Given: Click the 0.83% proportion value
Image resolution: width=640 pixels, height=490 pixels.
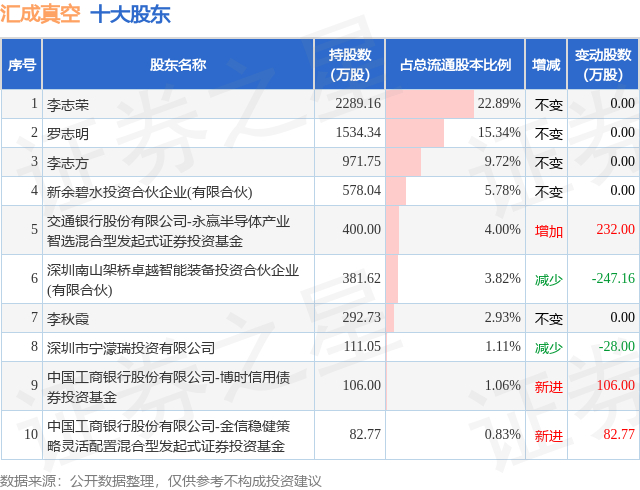Looking at the screenshot, I should point(502,434).
